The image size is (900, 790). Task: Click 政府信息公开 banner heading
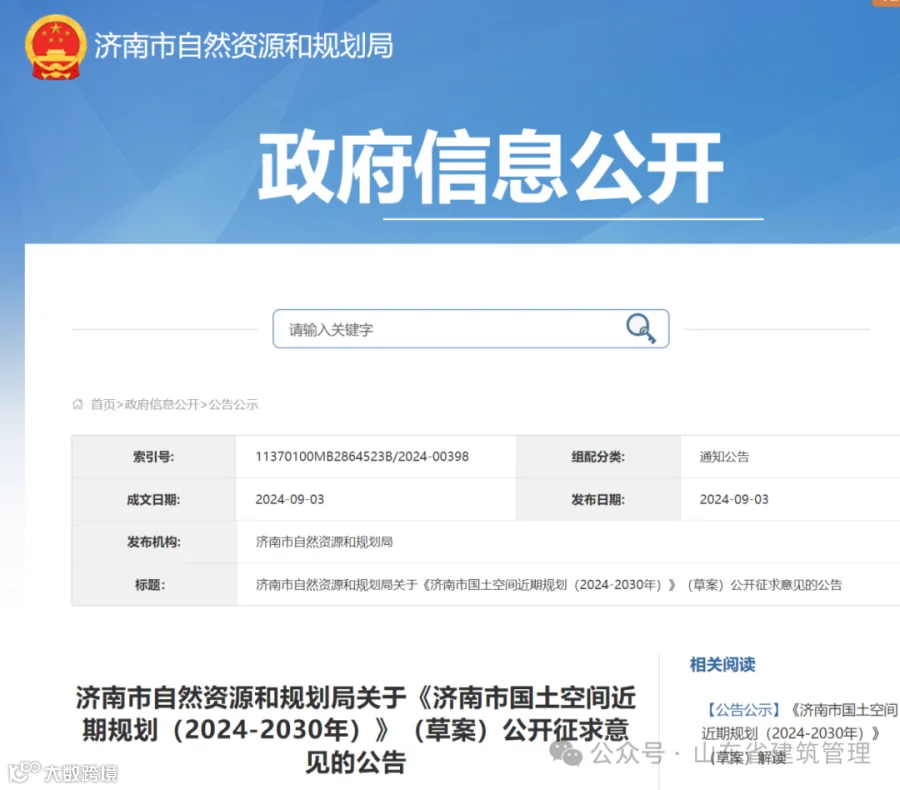491,166
